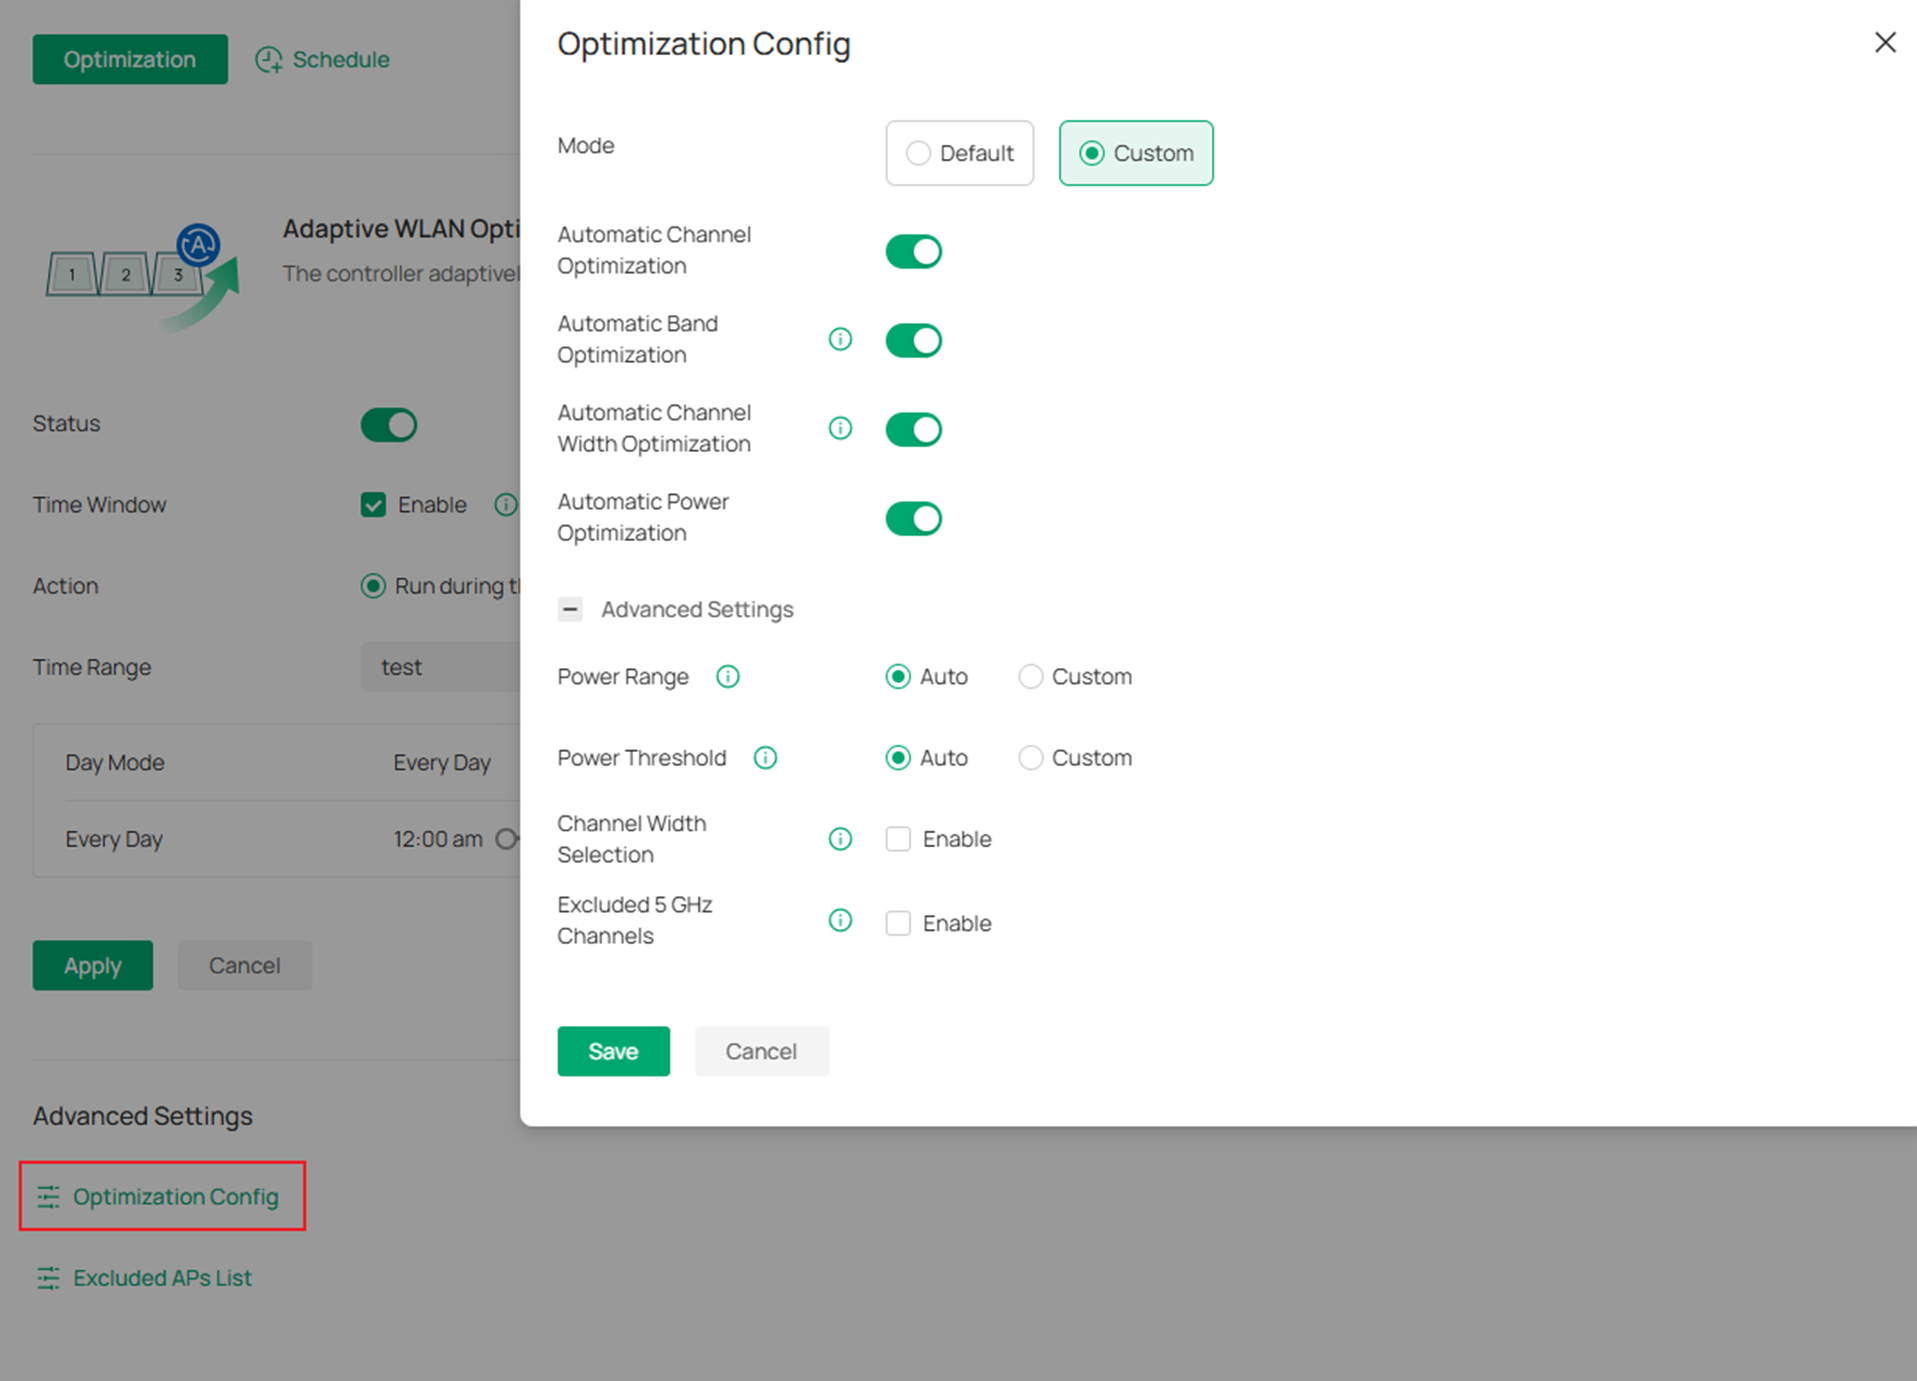The height and width of the screenshot is (1381, 1917).
Task: Choose Custom for Power Threshold
Action: [x=1031, y=758]
